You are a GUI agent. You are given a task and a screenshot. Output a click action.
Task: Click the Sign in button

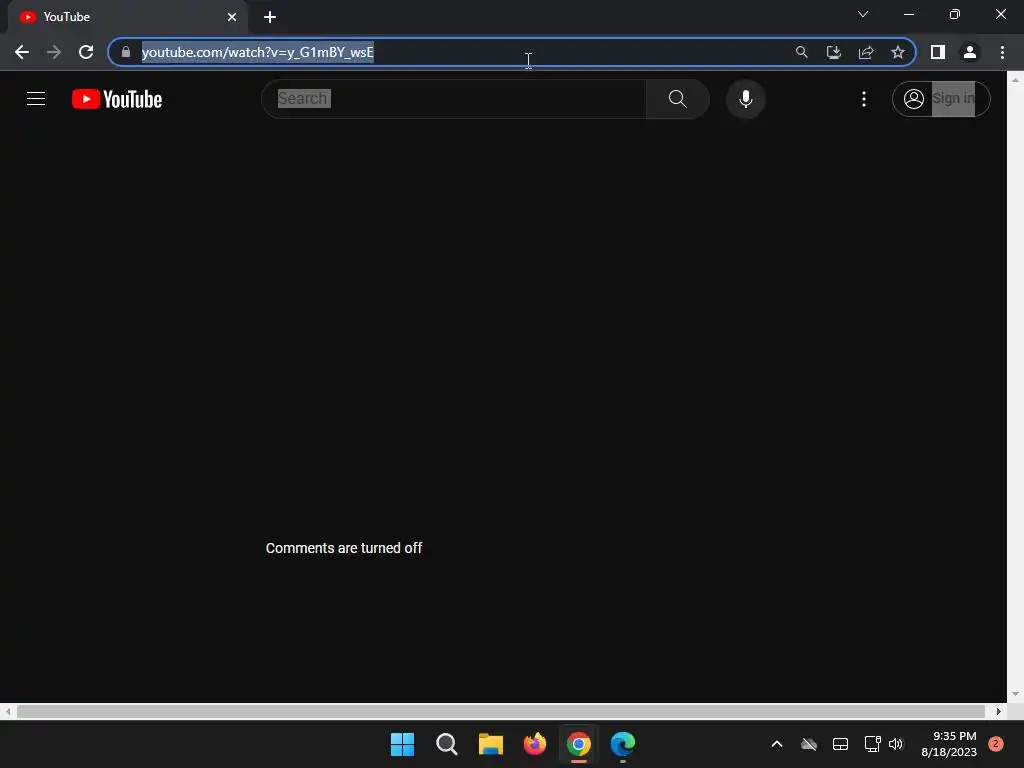[941, 99]
